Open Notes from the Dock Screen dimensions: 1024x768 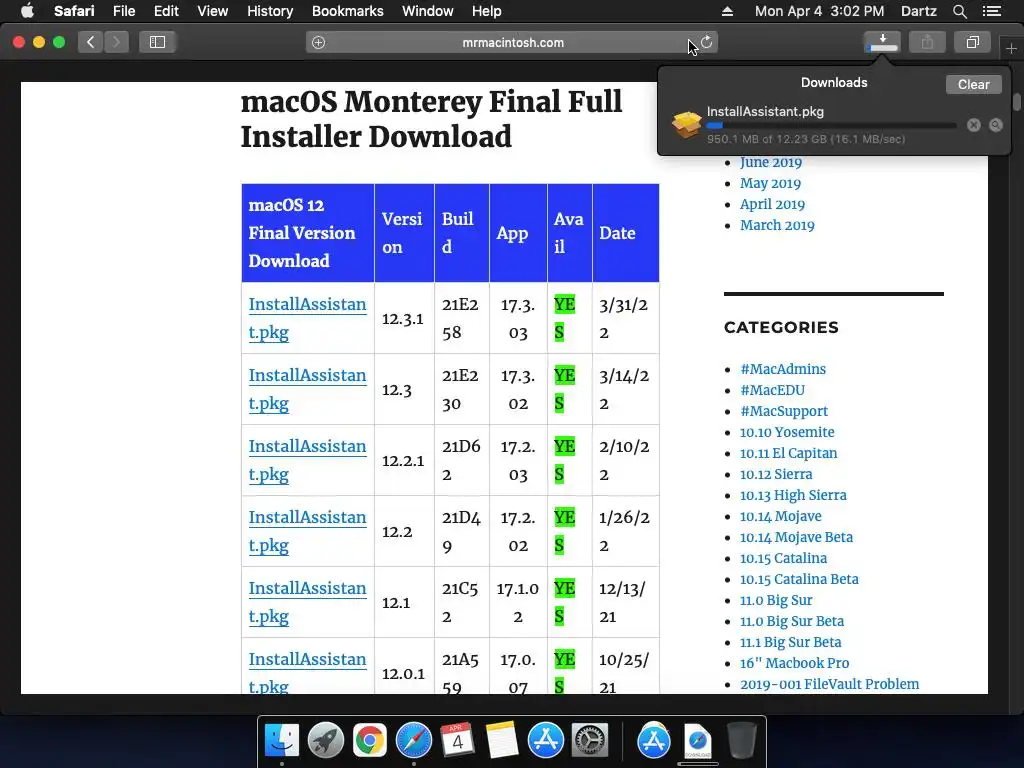tap(502, 741)
